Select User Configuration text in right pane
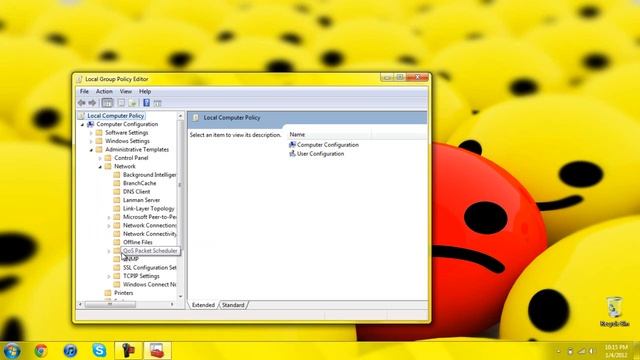The image size is (640, 360). click(320, 154)
